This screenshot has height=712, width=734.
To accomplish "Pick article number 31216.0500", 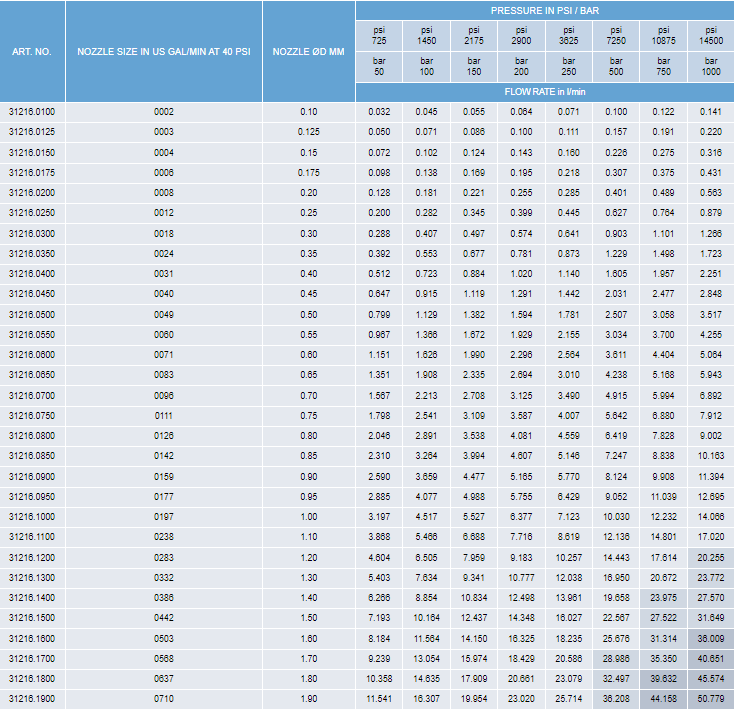I will pyautogui.click(x=32, y=314).
